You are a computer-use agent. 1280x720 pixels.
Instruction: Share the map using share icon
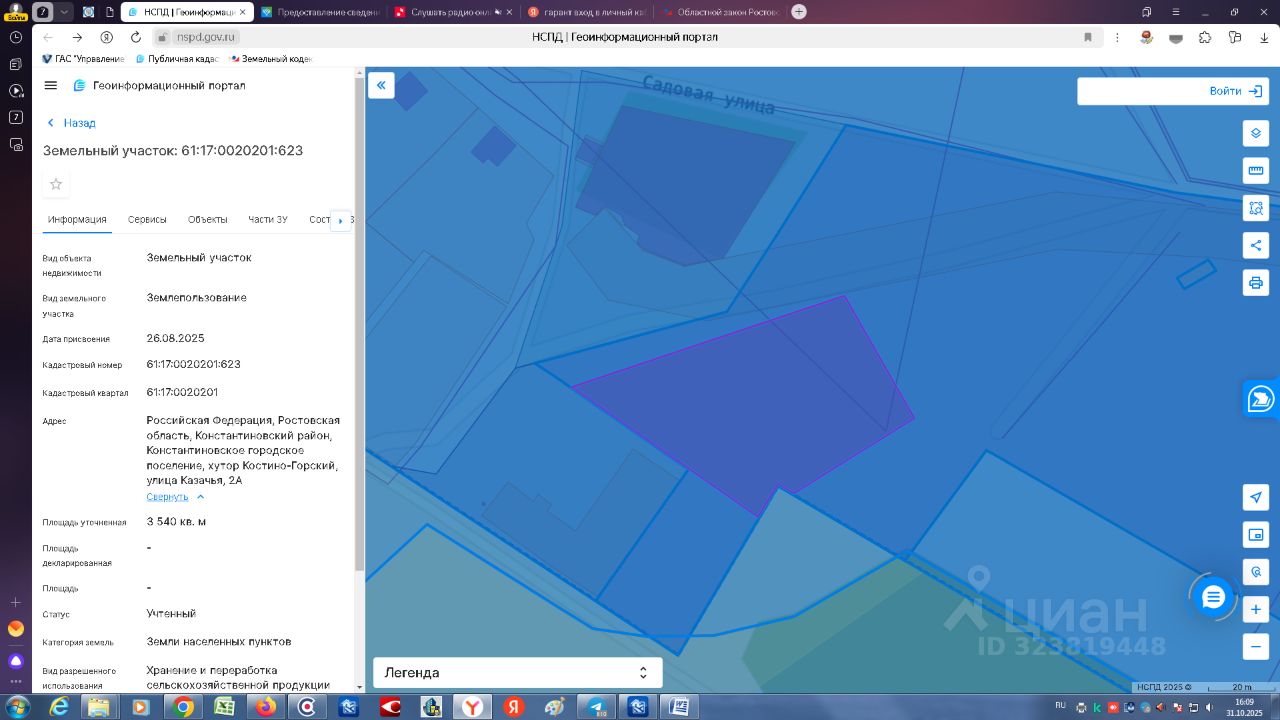pos(1256,245)
